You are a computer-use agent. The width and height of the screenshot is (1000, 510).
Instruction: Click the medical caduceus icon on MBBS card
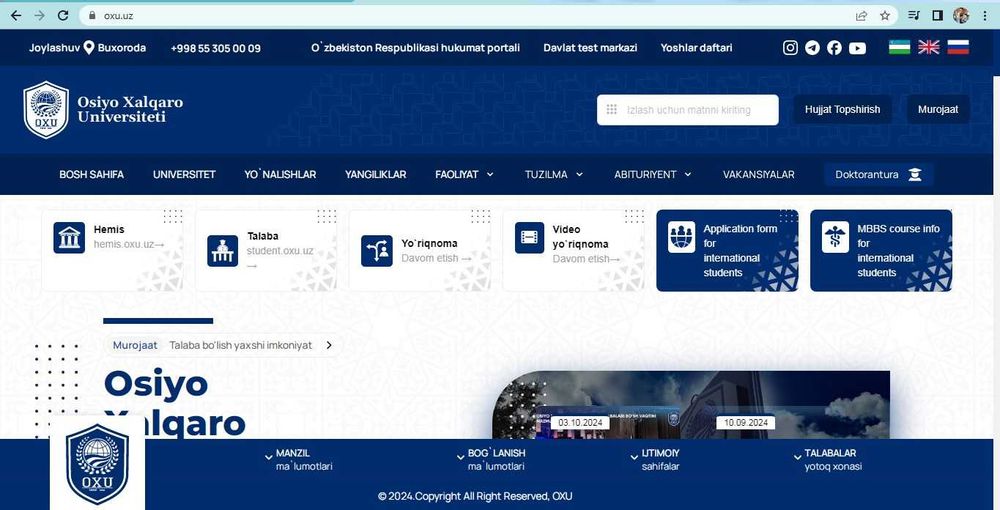click(835, 238)
